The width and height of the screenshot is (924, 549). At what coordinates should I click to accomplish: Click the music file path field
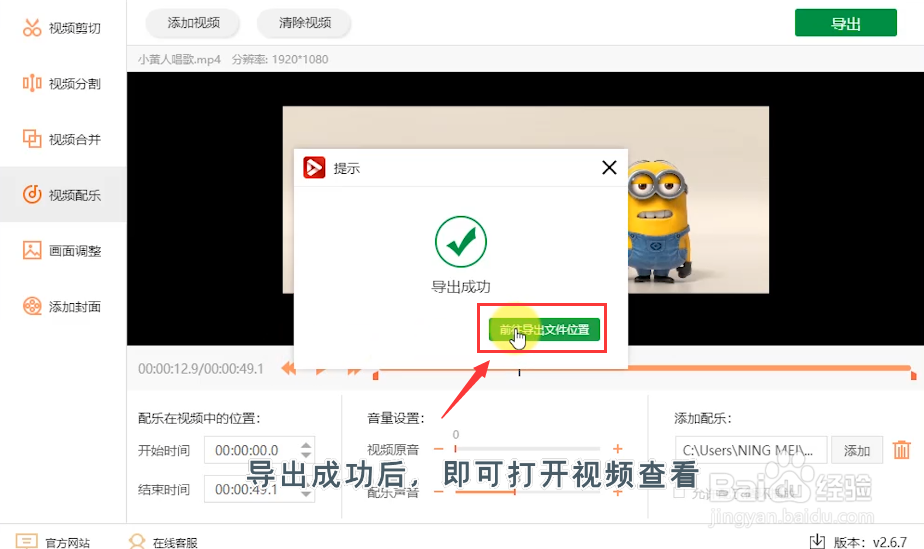(x=751, y=451)
